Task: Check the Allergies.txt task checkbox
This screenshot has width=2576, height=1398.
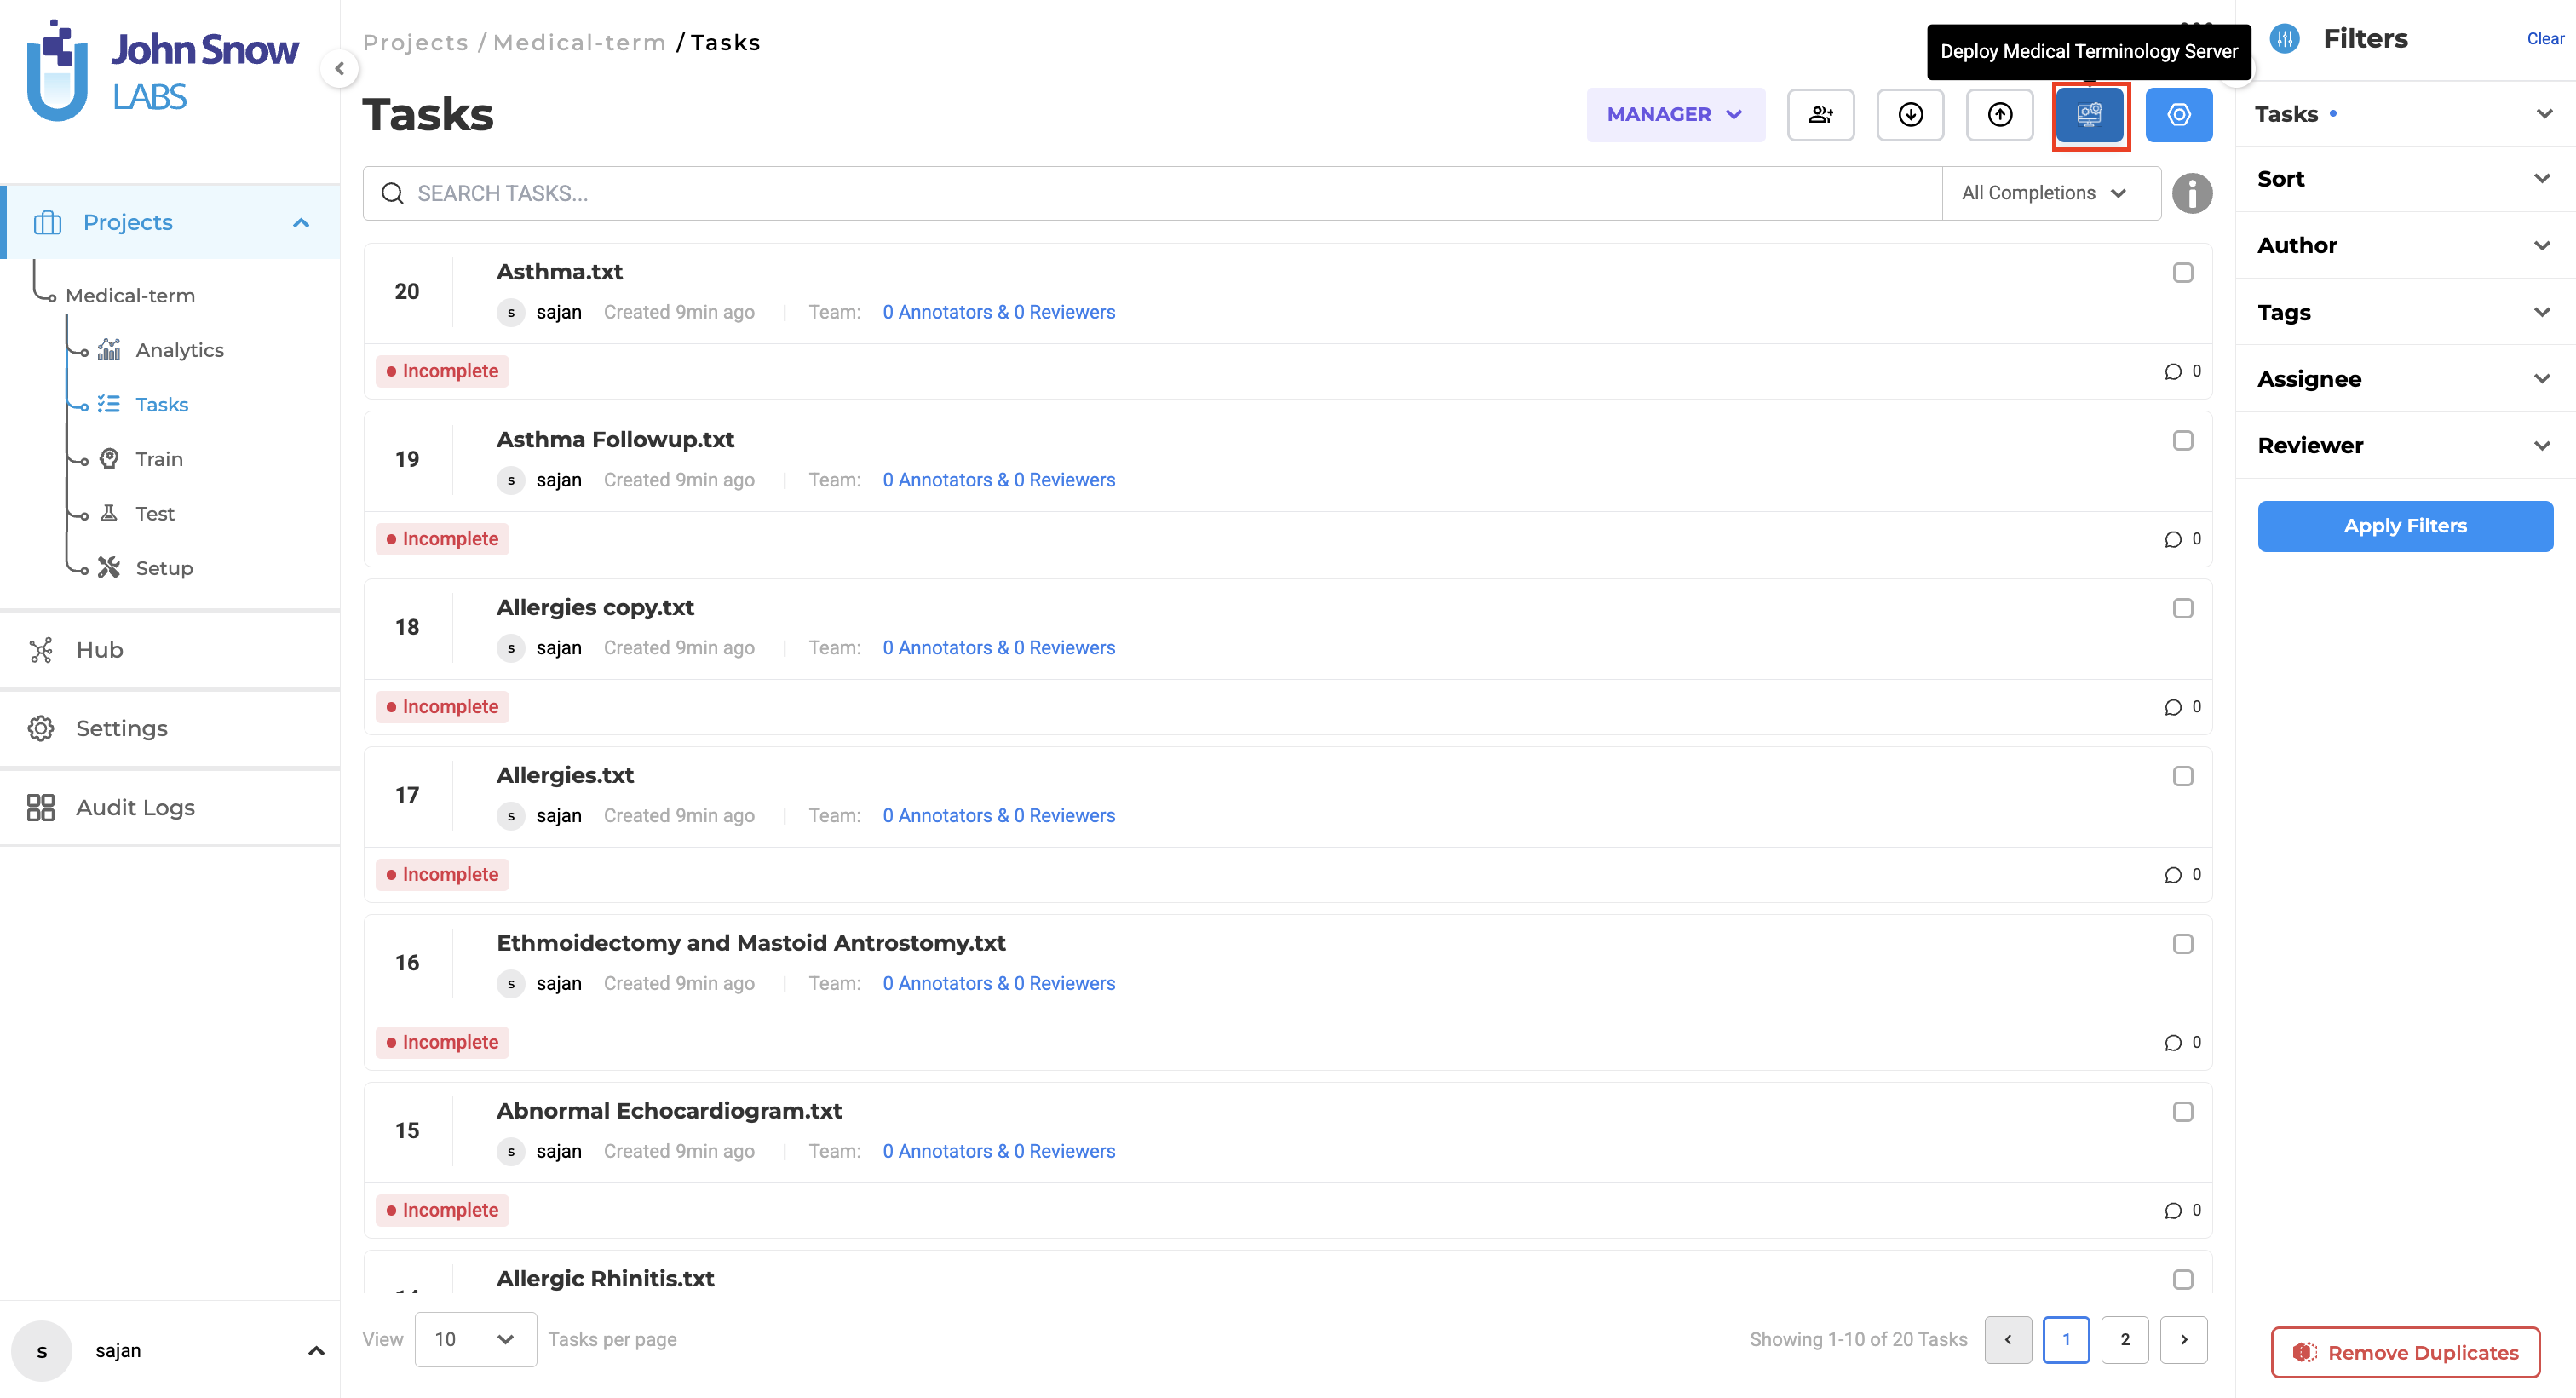Action: 2184,776
